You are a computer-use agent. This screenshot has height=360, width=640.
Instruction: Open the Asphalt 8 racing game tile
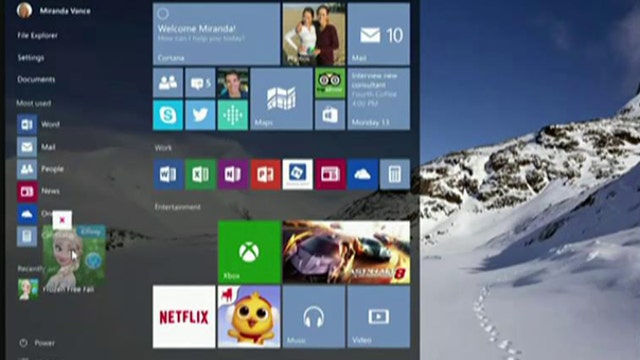(346, 252)
